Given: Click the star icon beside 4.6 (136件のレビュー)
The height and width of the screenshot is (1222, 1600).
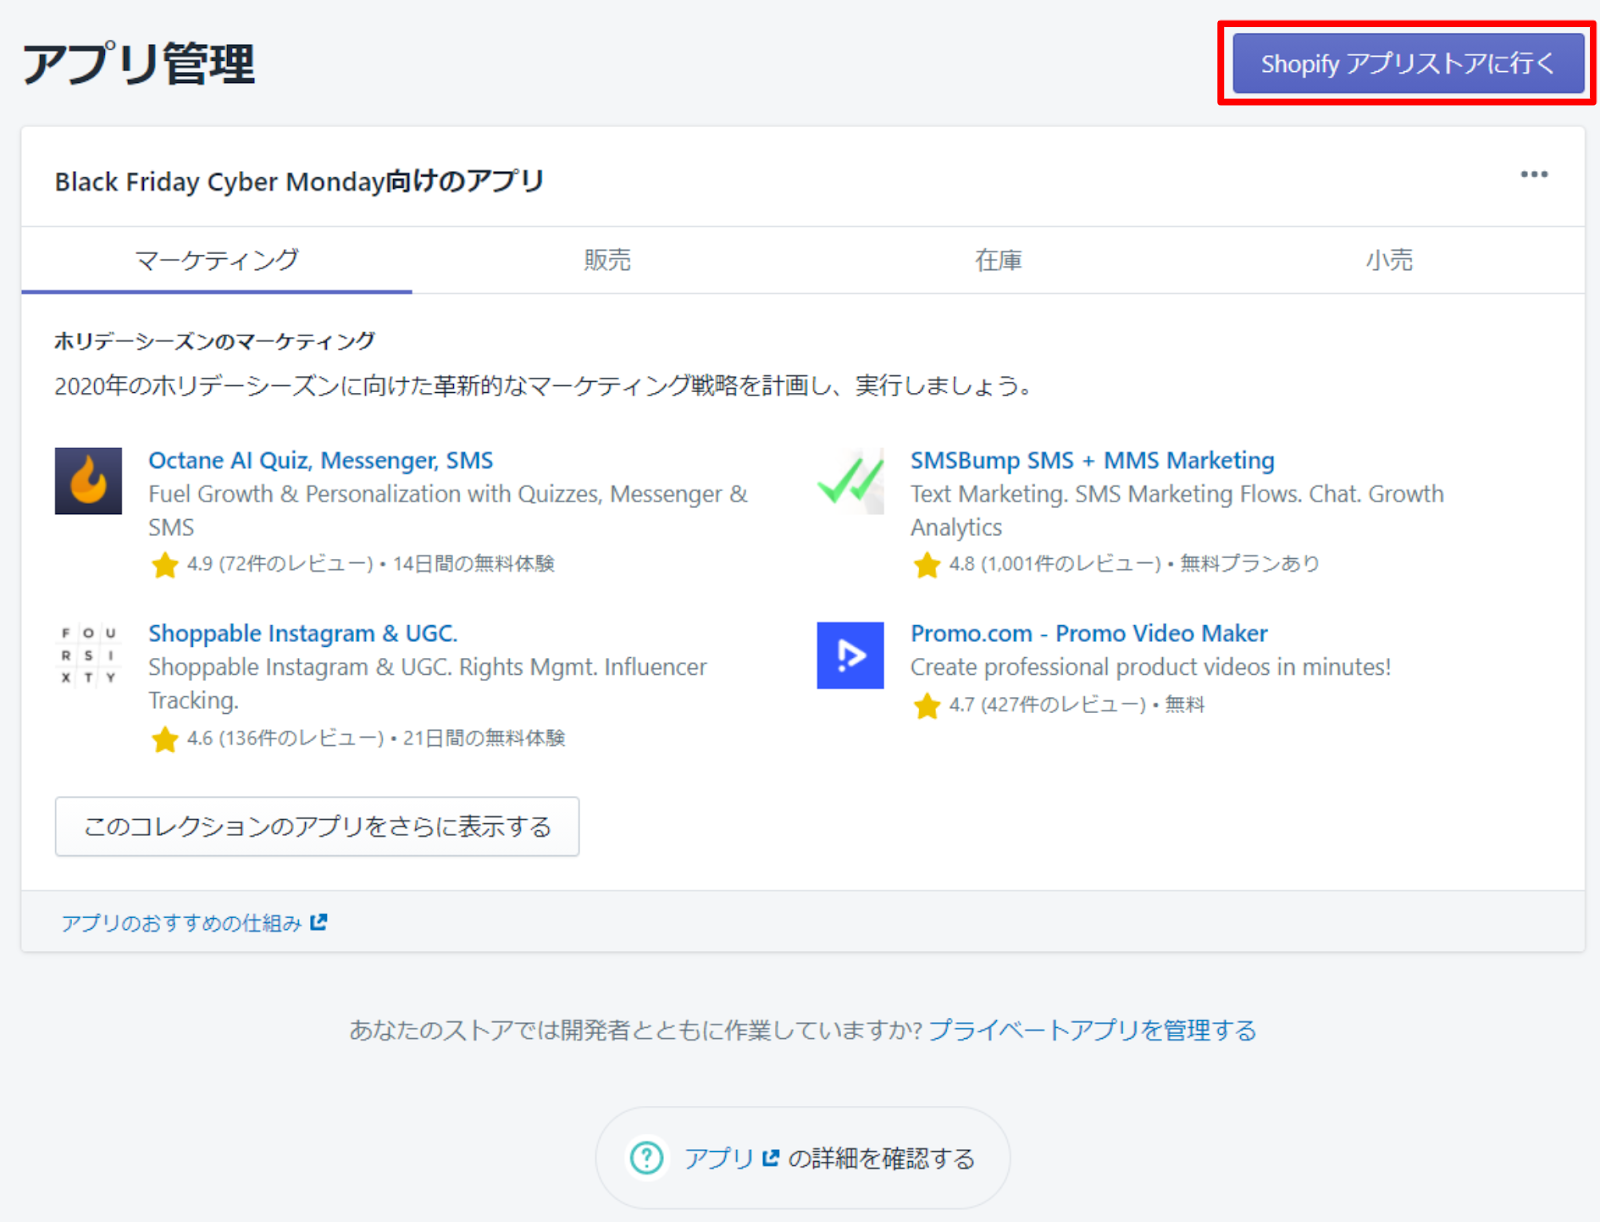Looking at the screenshot, I should 165,739.
